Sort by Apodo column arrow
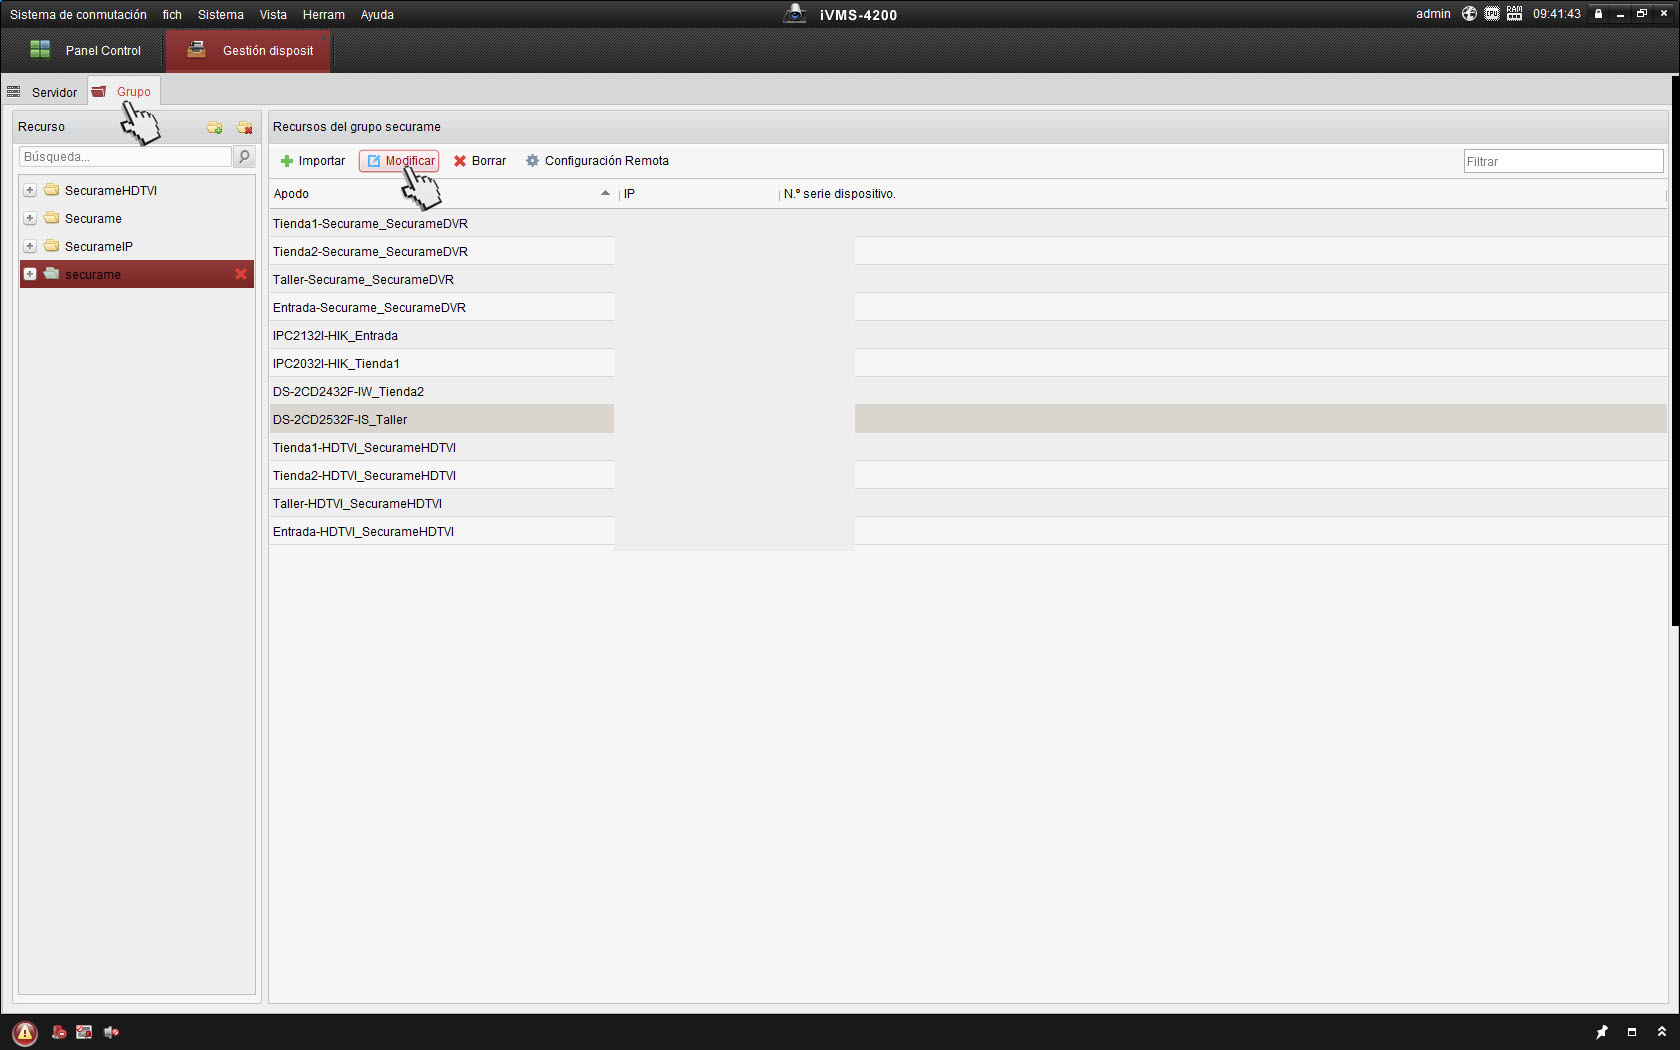This screenshot has height=1050, width=1680. tap(605, 193)
